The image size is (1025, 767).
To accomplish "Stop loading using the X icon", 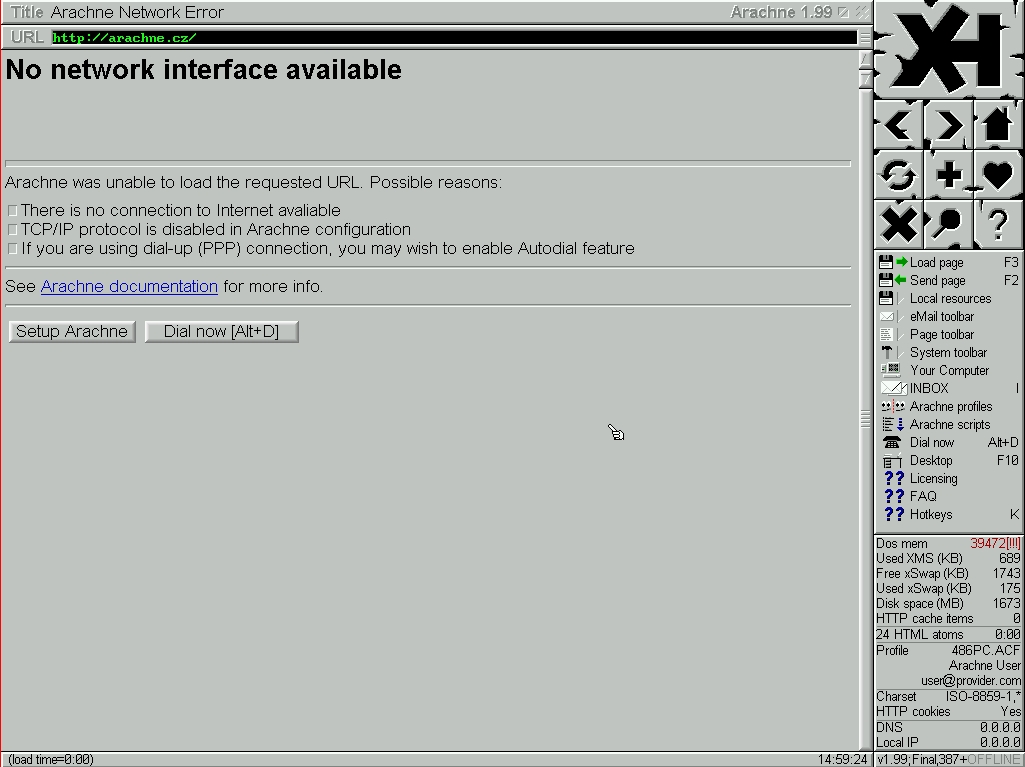I will (898, 224).
